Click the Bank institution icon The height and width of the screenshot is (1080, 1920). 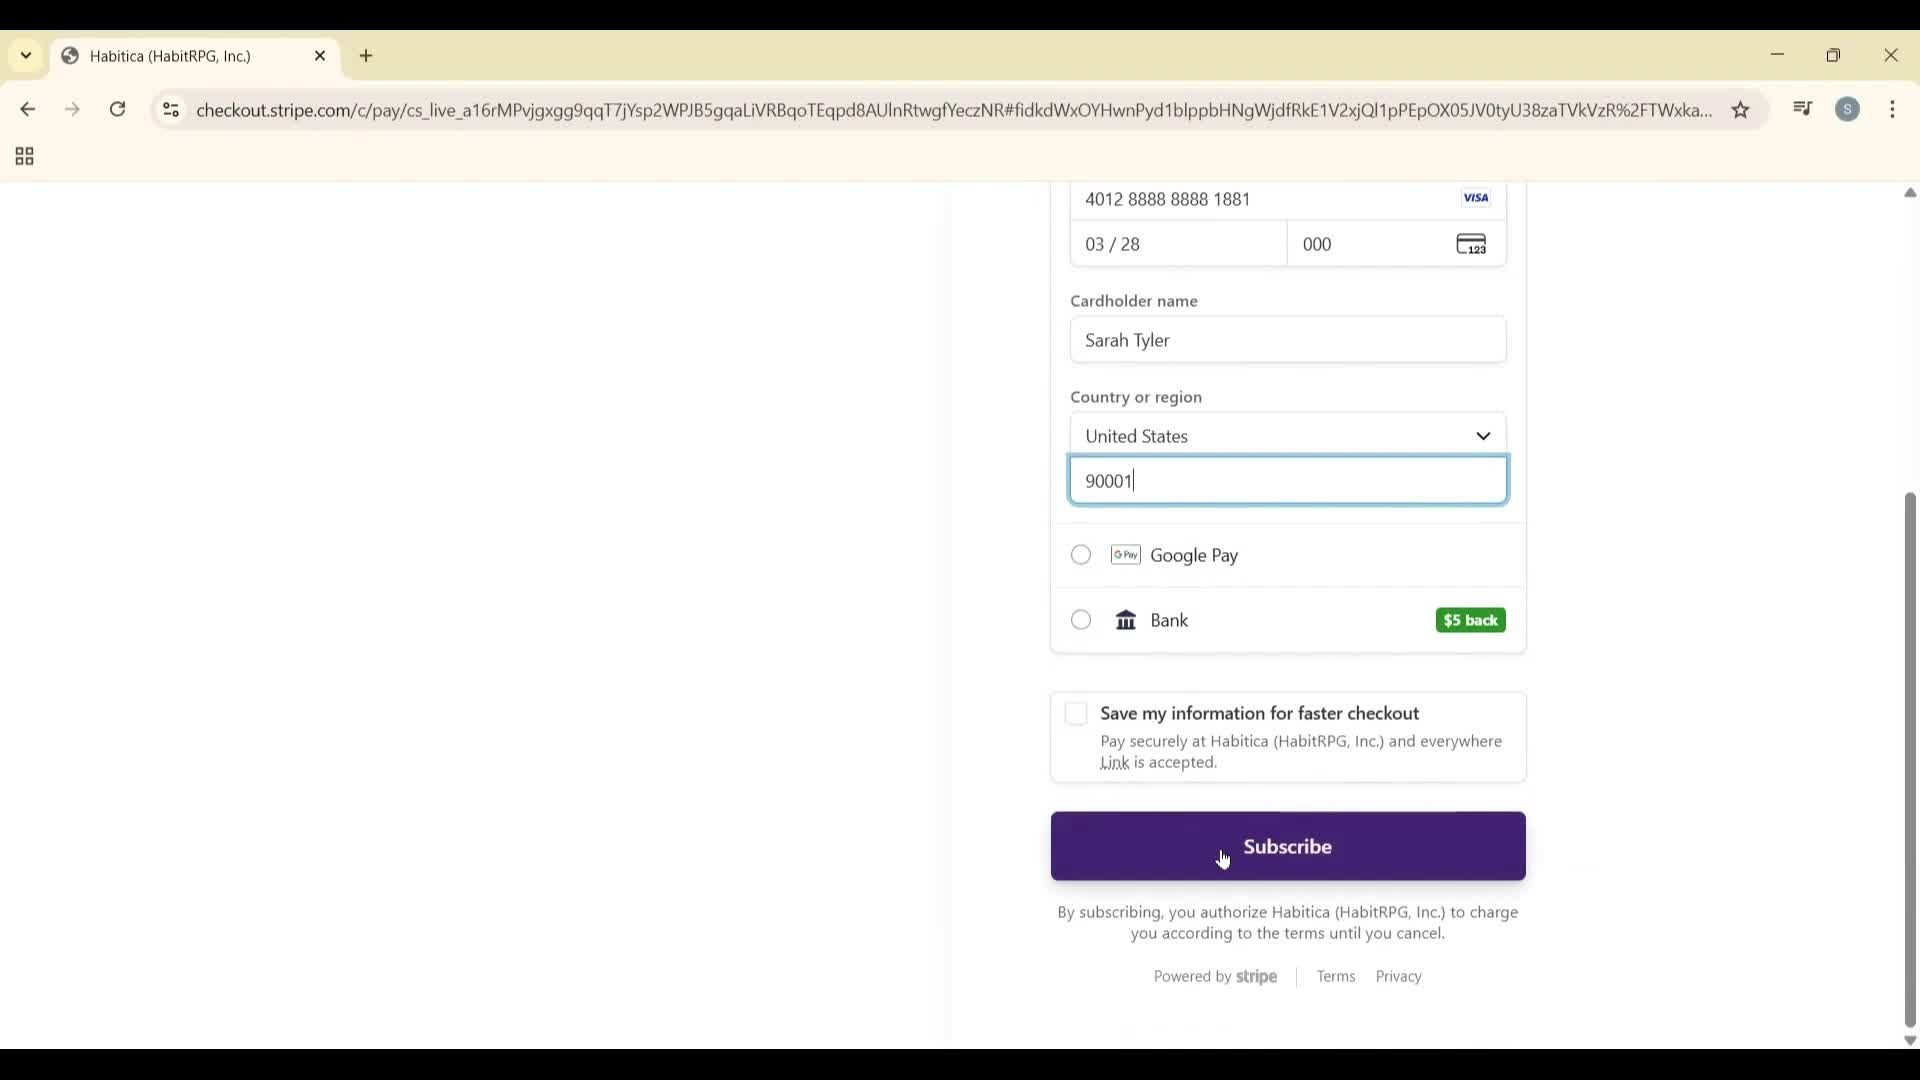[x=1126, y=620]
